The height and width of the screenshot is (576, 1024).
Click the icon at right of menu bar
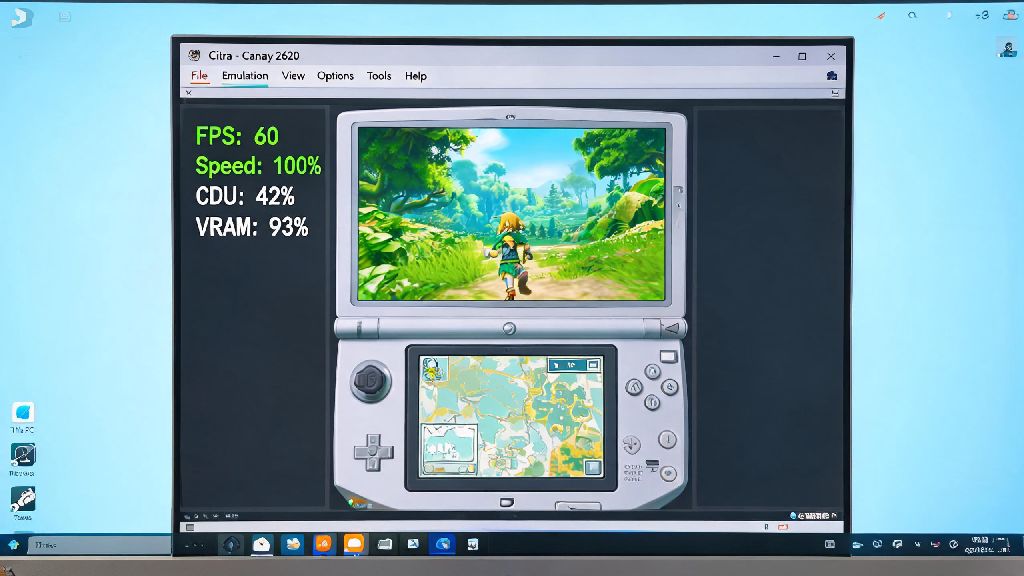(x=831, y=76)
